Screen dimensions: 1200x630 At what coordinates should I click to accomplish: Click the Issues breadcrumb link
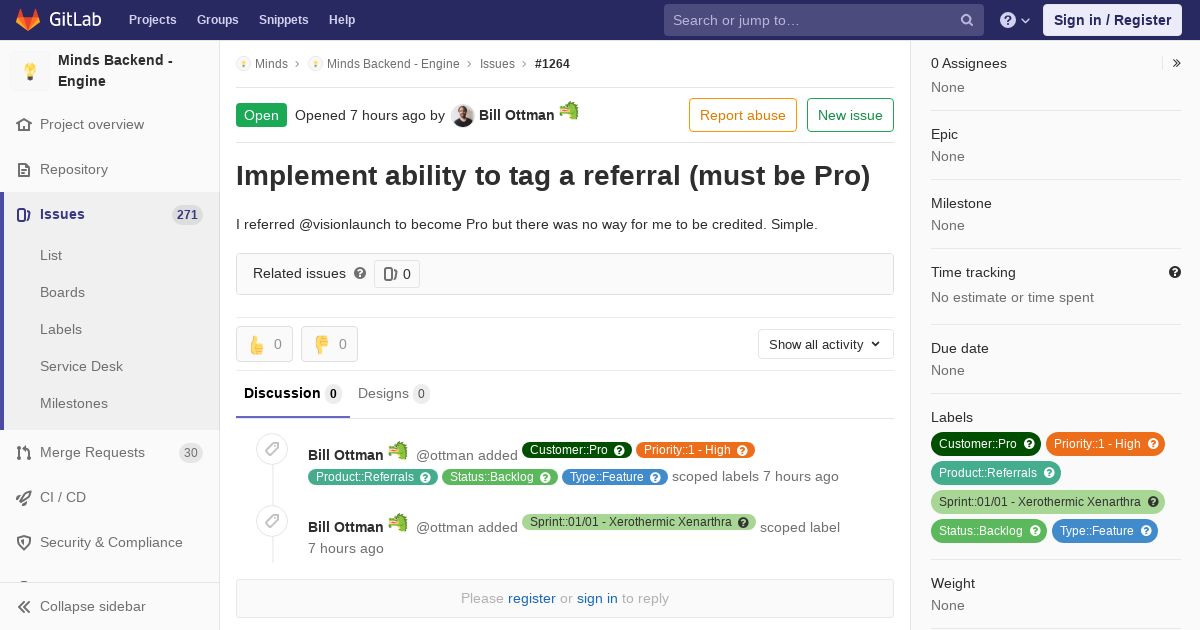coord(497,64)
